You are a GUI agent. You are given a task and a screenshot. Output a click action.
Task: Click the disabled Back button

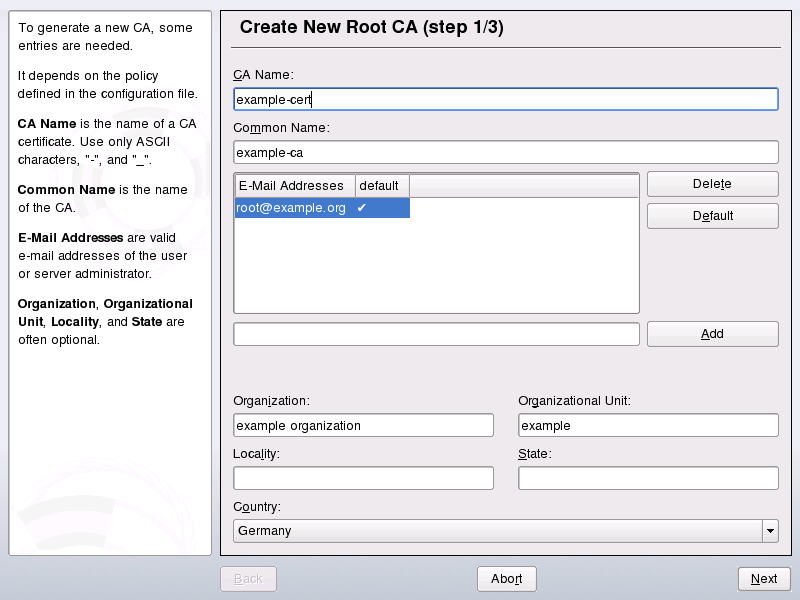tap(248, 579)
